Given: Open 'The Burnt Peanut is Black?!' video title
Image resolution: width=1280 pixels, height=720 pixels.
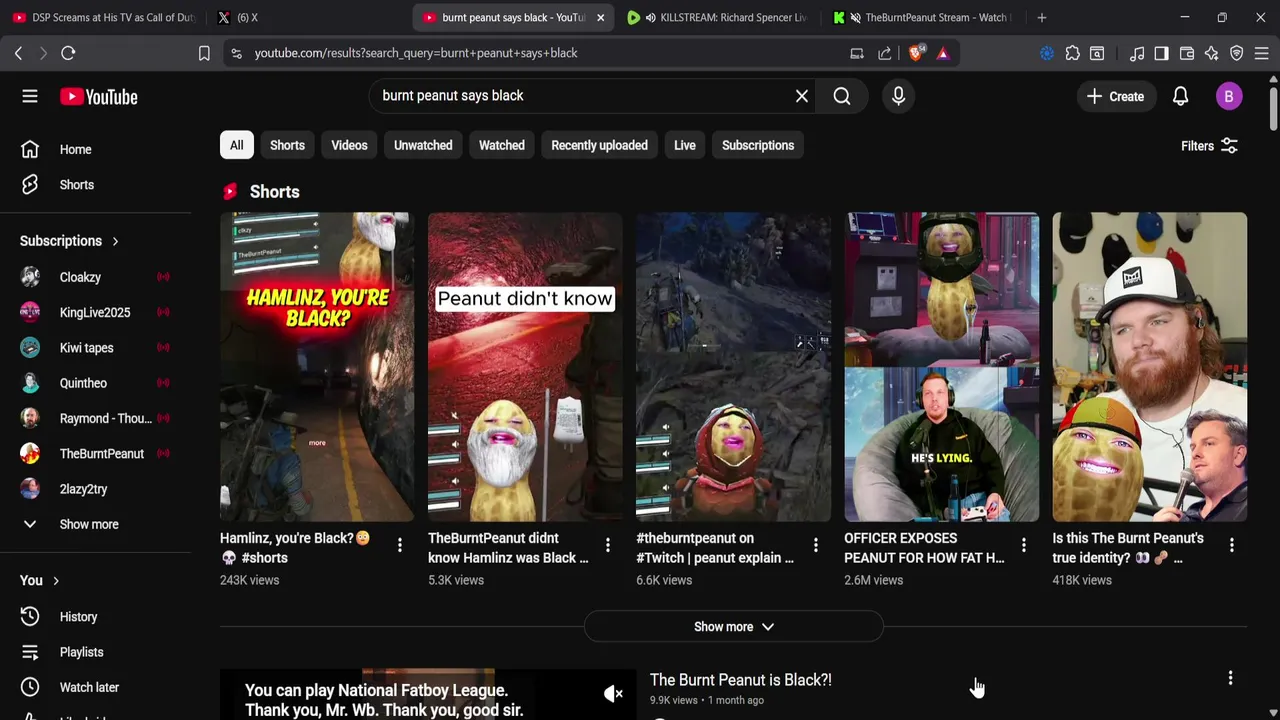Looking at the screenshot, I should (x=741, y=680).
